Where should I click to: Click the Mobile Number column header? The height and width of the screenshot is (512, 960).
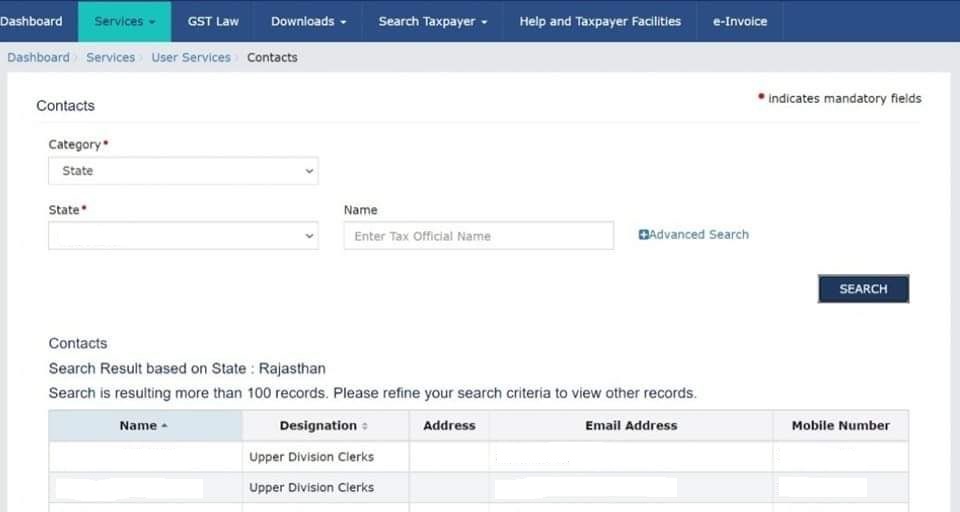tap(840, 426)
